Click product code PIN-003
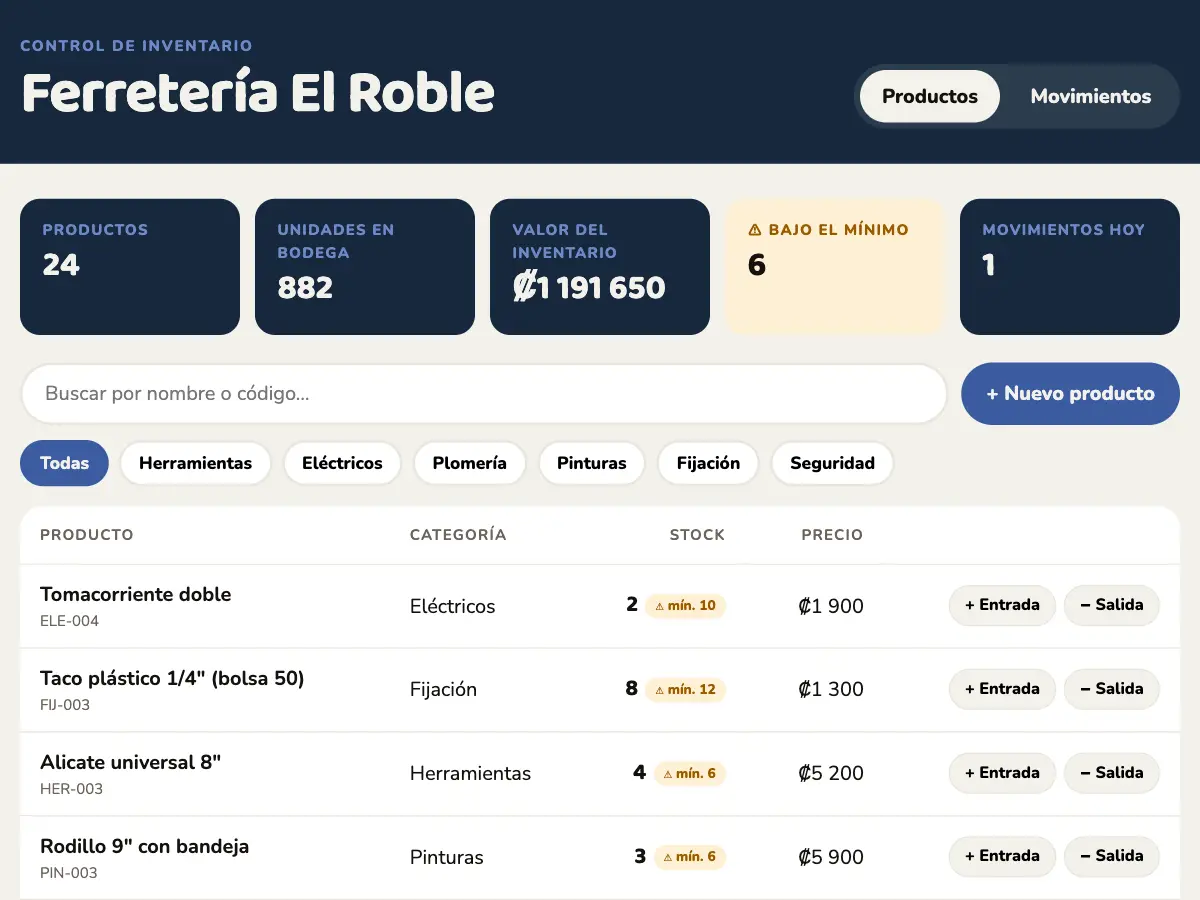 point(69,873)
